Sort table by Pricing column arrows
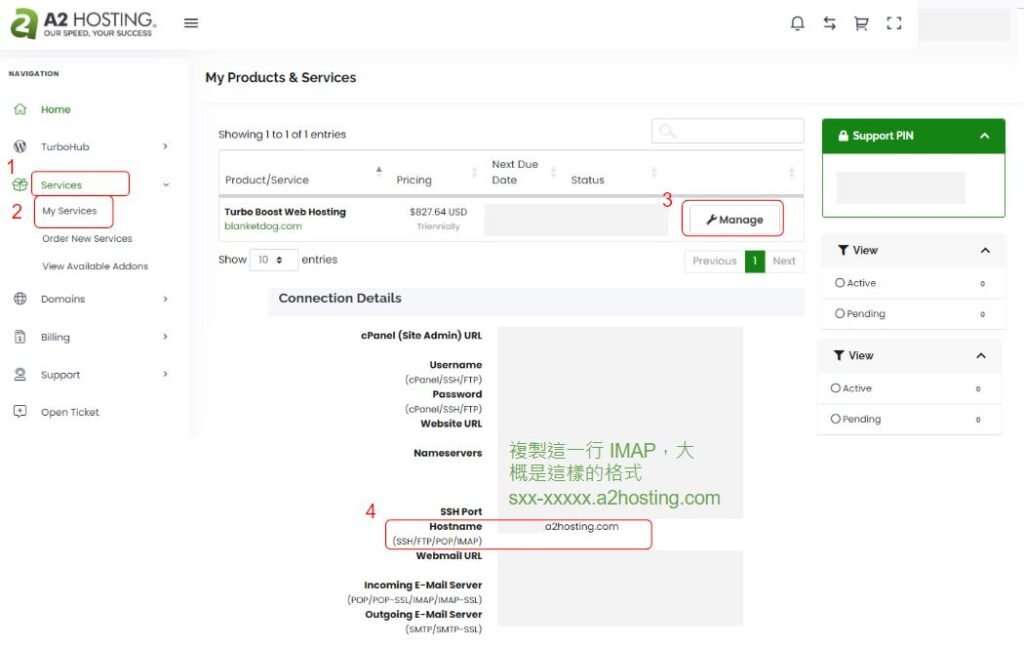Viewport: 1024px width, 647px height. [x=475, y=172]
